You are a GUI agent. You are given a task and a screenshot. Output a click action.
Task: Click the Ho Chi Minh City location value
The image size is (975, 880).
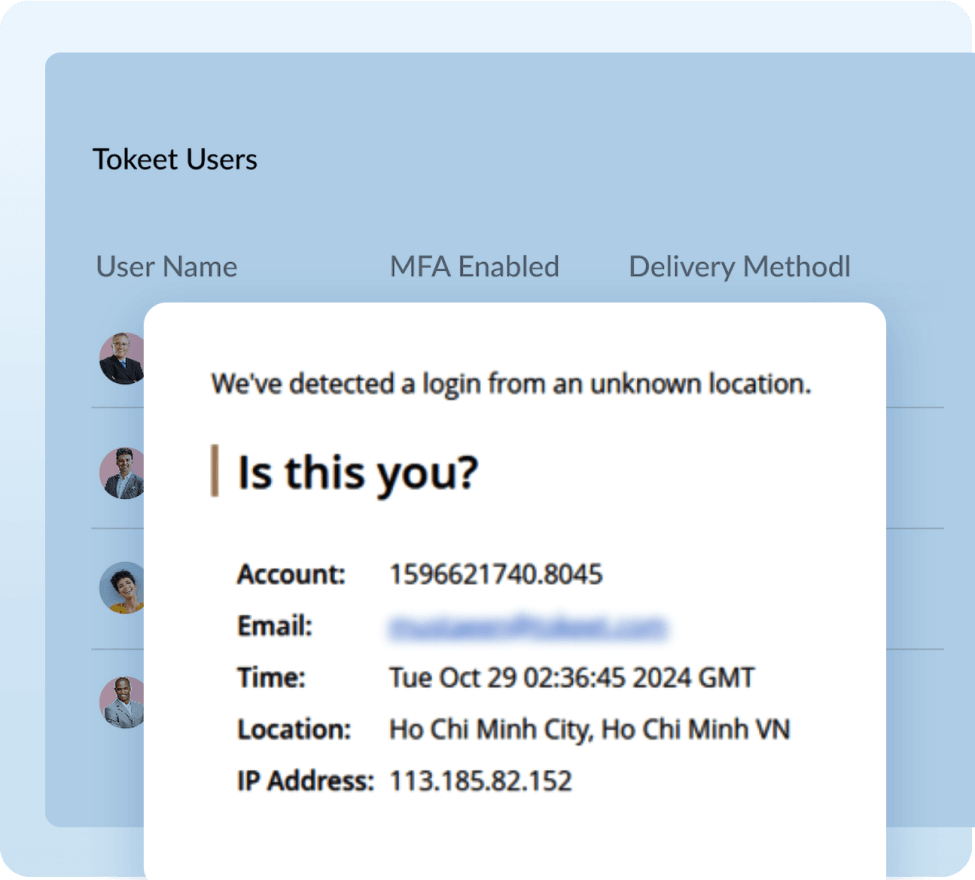589,730
